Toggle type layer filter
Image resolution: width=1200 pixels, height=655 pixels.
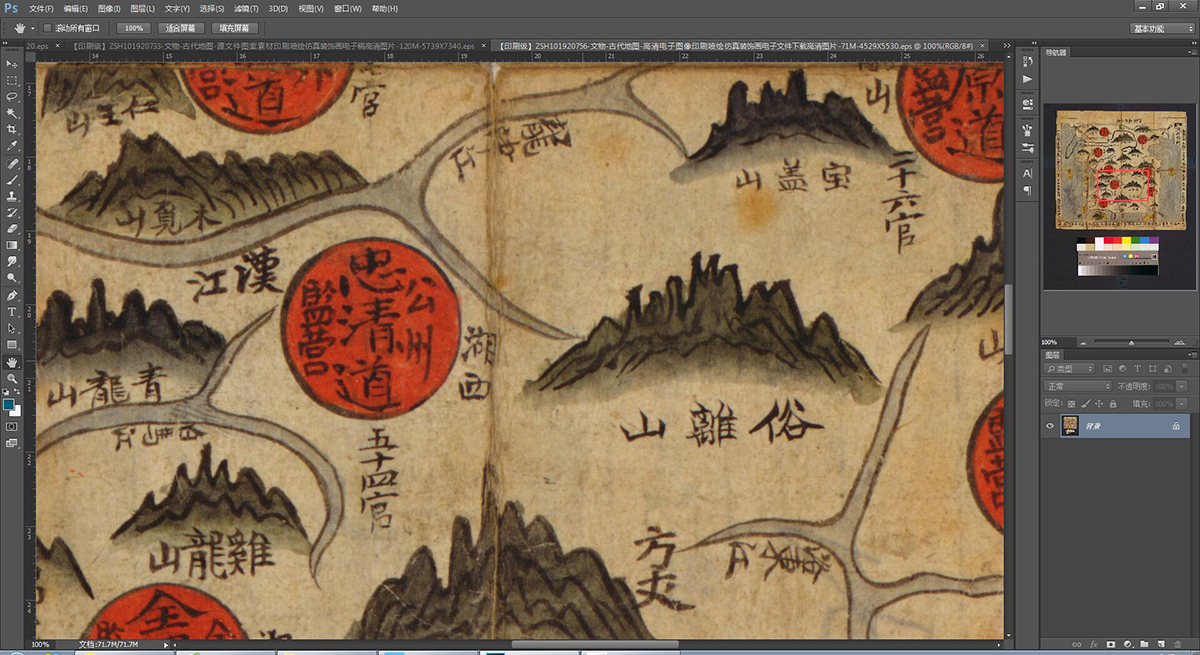pos(1136,369)
